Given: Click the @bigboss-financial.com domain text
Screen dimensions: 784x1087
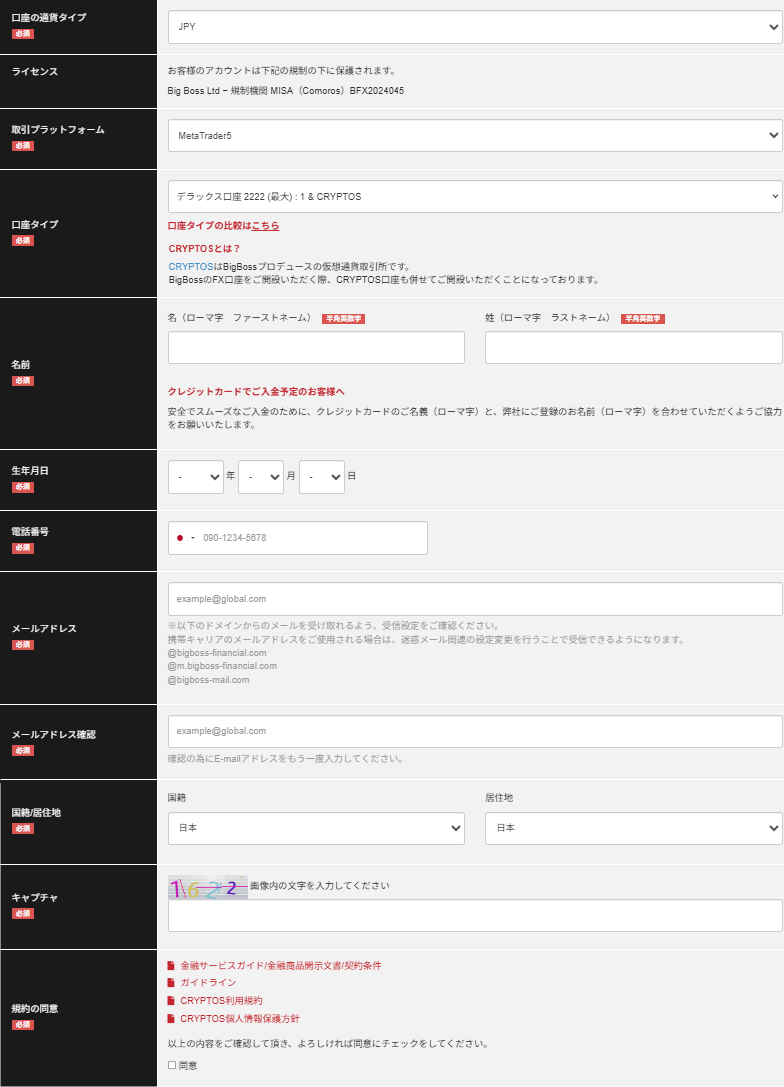Looking at the screenshot, I should click(217, 653).
